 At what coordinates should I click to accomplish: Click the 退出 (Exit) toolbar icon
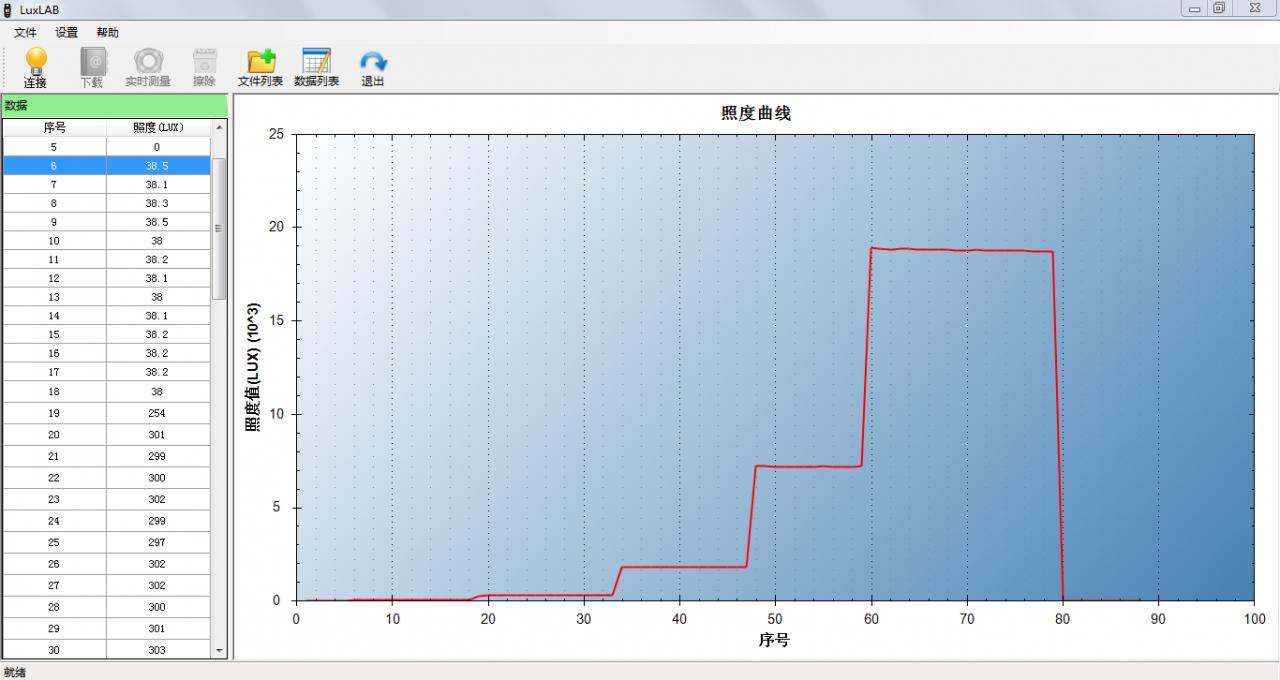click(x=372, y=65)
